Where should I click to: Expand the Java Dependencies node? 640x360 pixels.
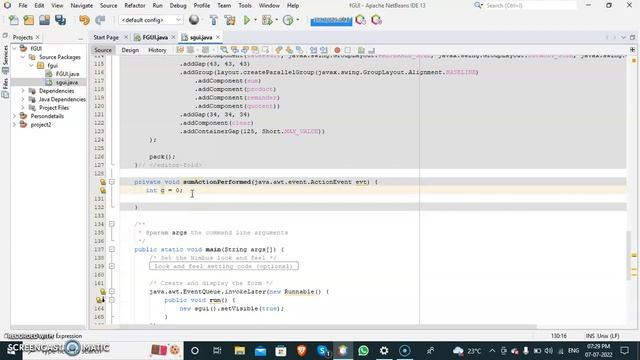23,100
